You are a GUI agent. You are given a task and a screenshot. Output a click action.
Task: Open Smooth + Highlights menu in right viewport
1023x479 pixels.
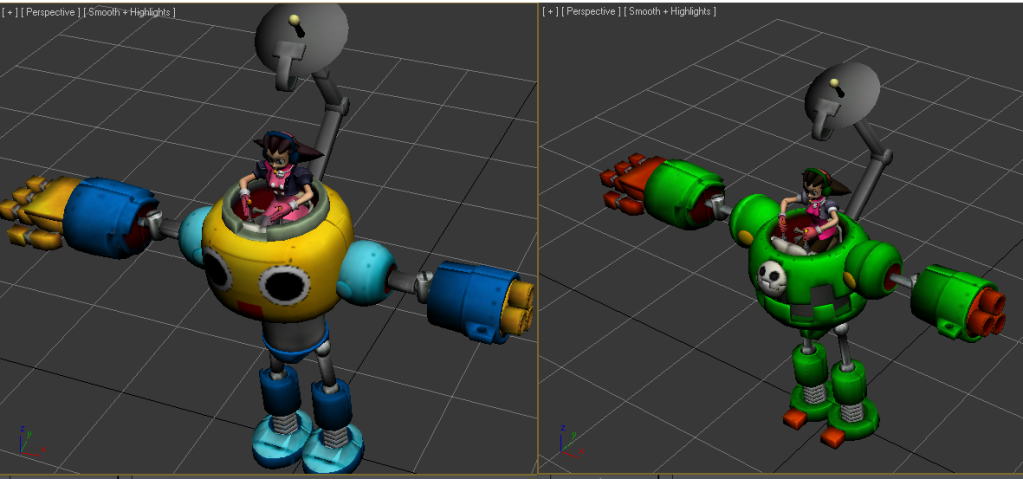point(671,12)
